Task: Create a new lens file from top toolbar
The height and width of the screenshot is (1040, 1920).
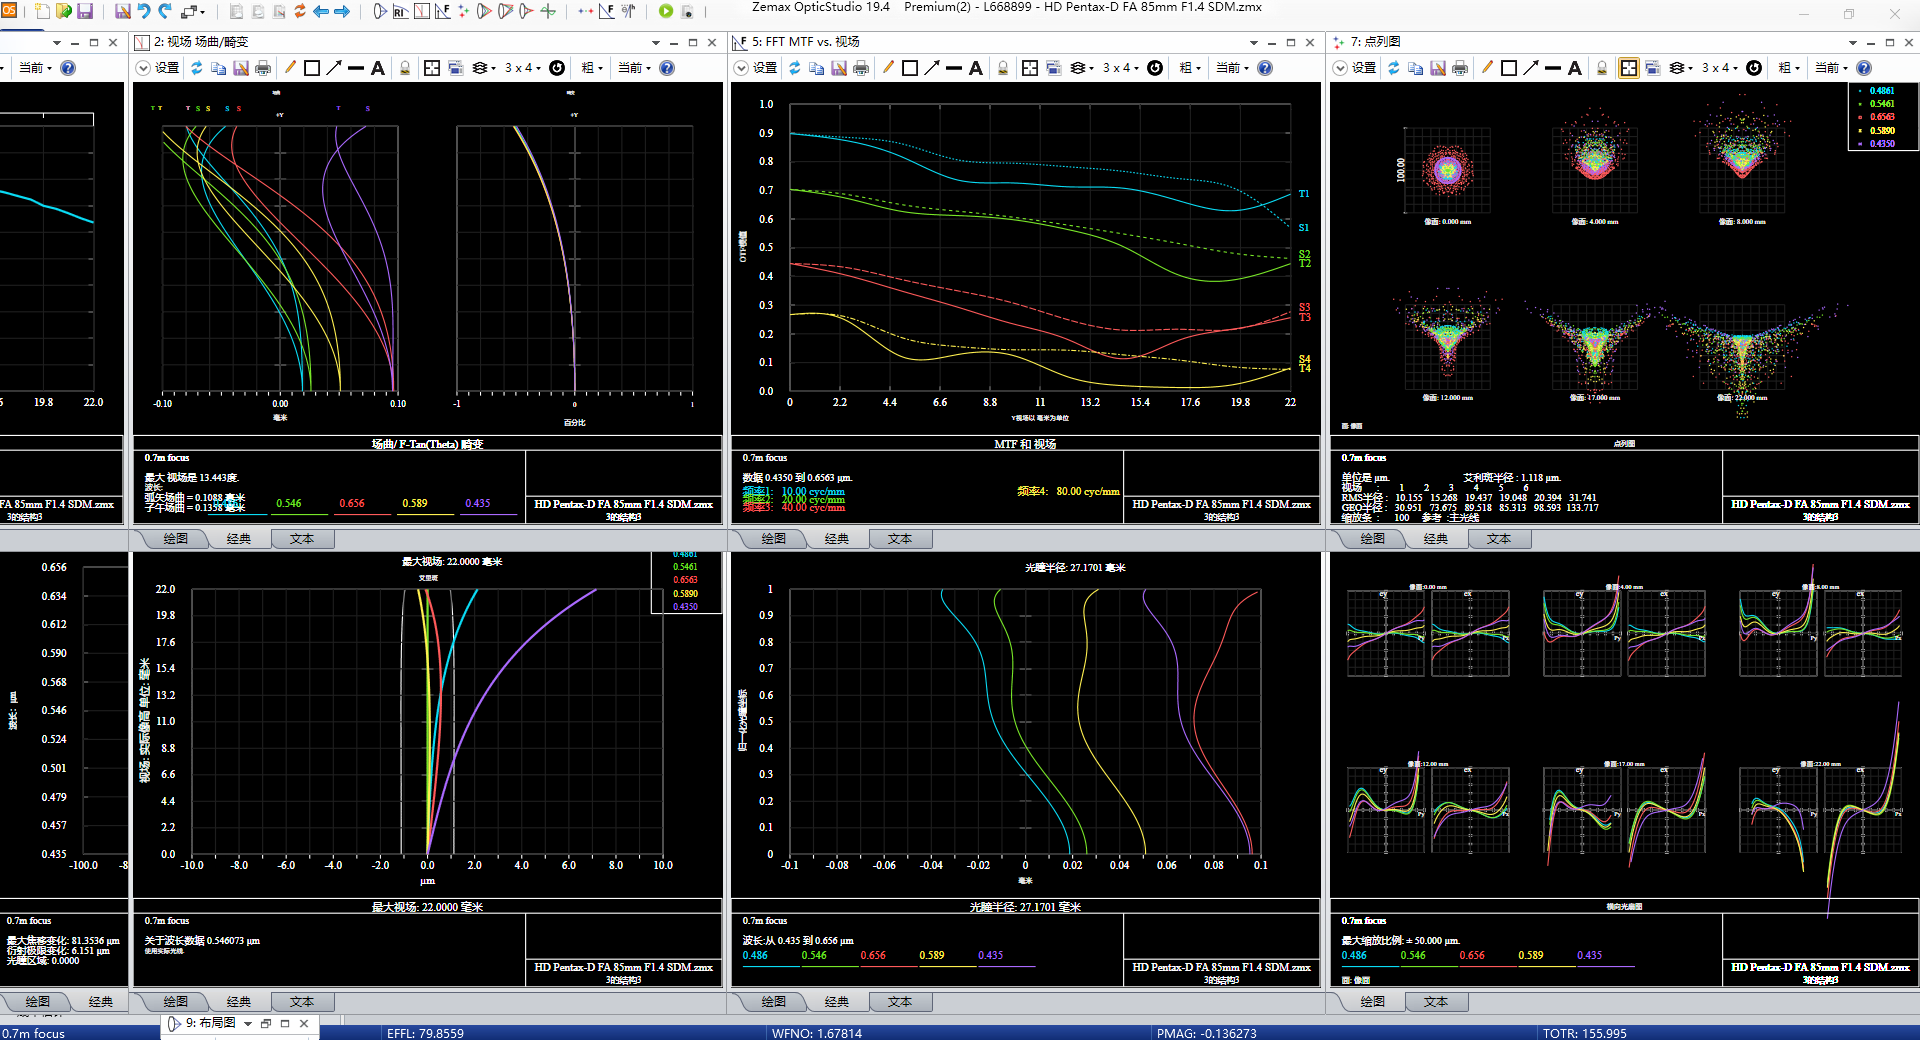Action: [x=42, y=12]
